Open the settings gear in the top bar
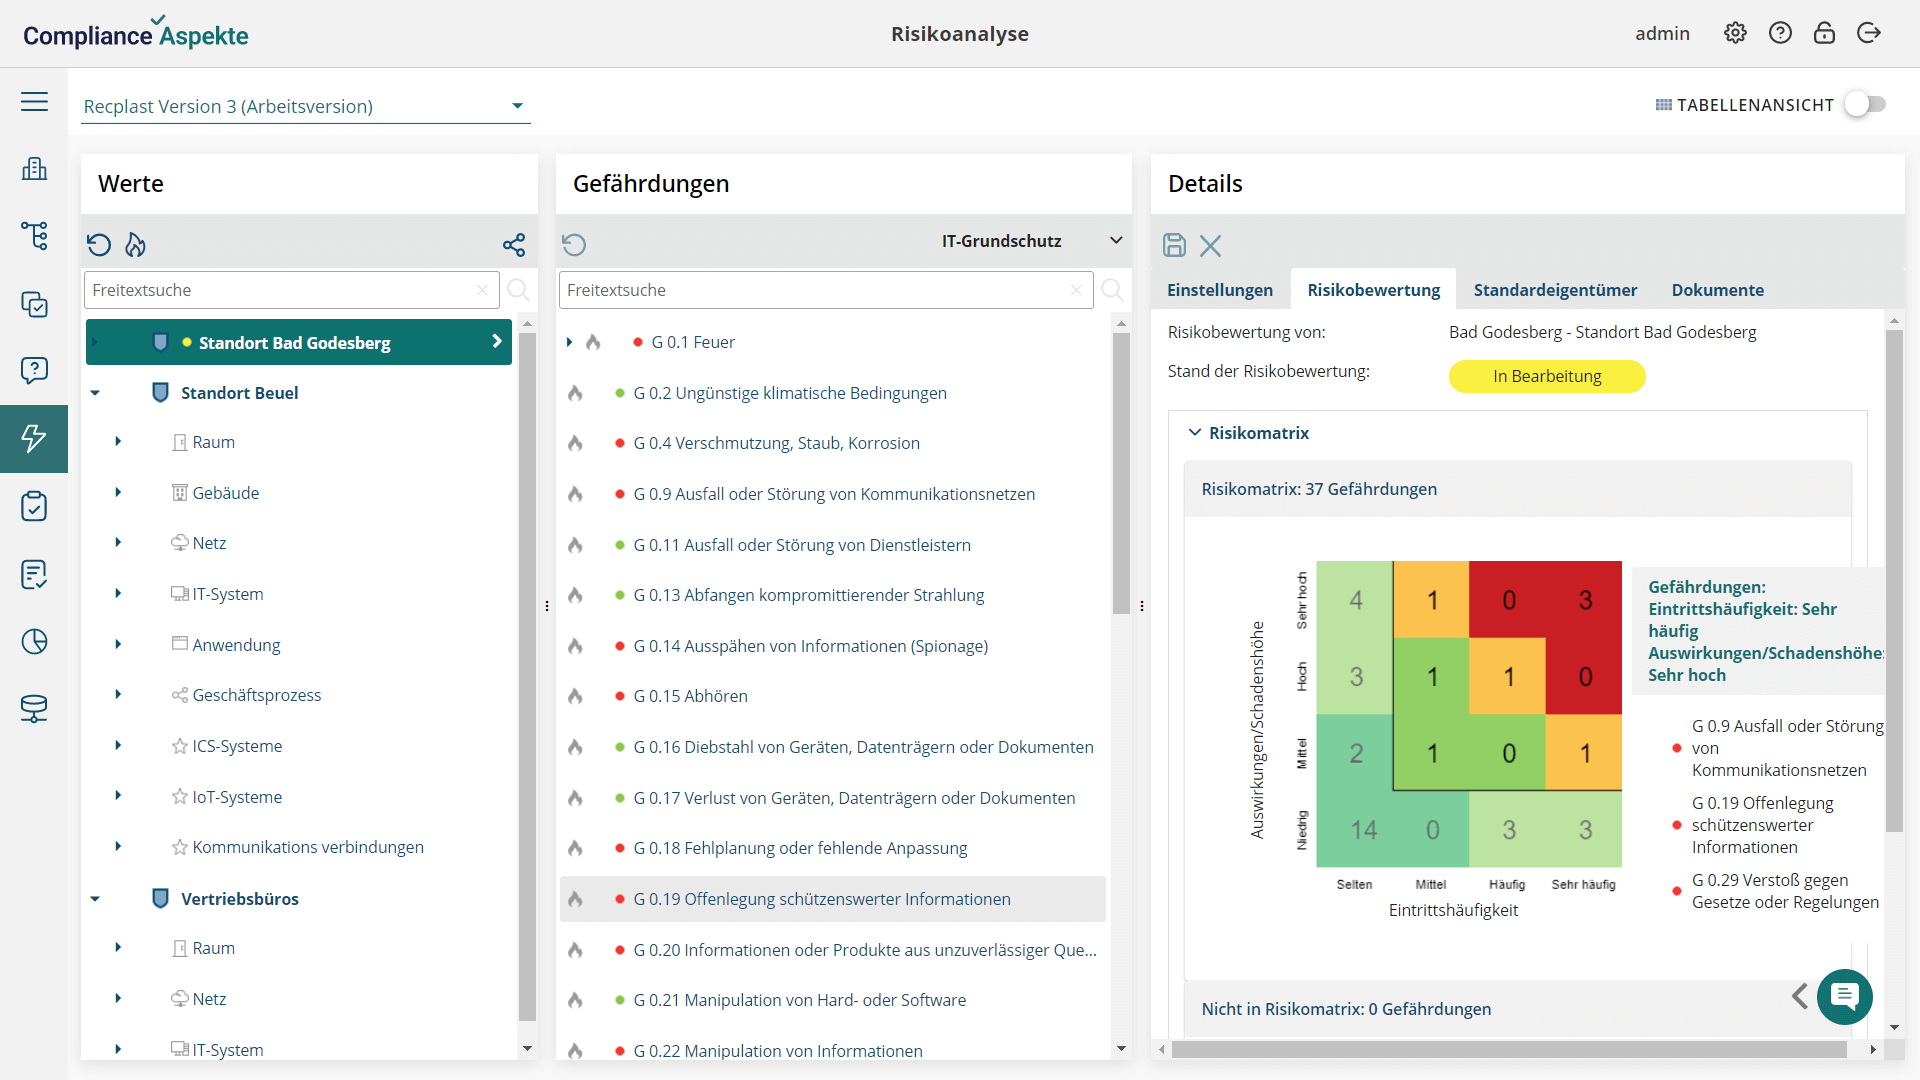Viewport: 1920px width, 1080px height. pyautogui.click(x=1735, y=32)
